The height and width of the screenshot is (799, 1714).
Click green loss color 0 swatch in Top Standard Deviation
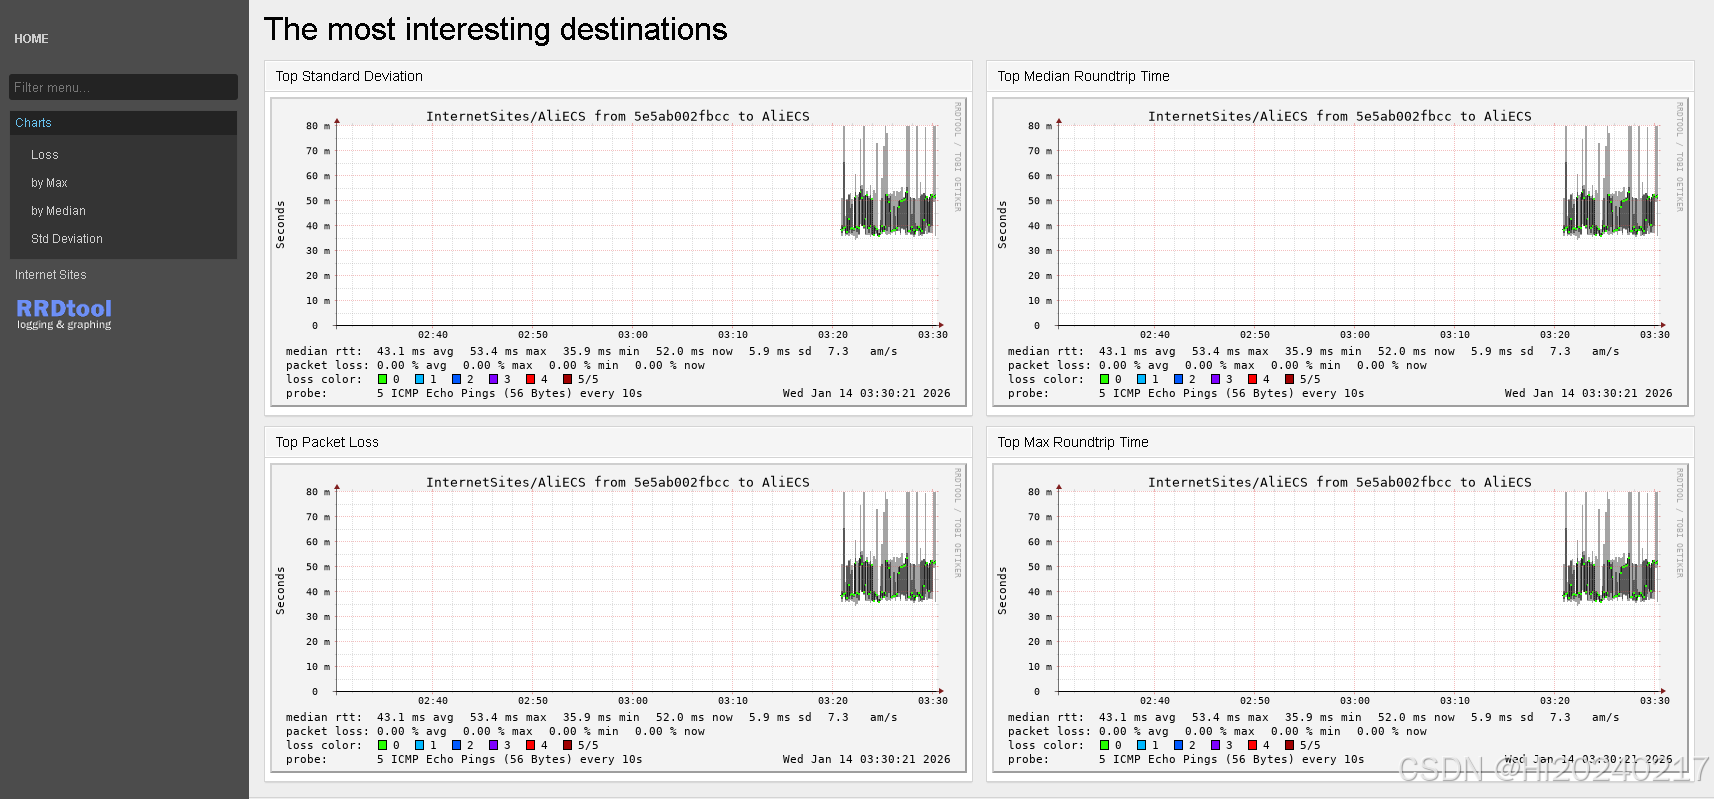382,380
